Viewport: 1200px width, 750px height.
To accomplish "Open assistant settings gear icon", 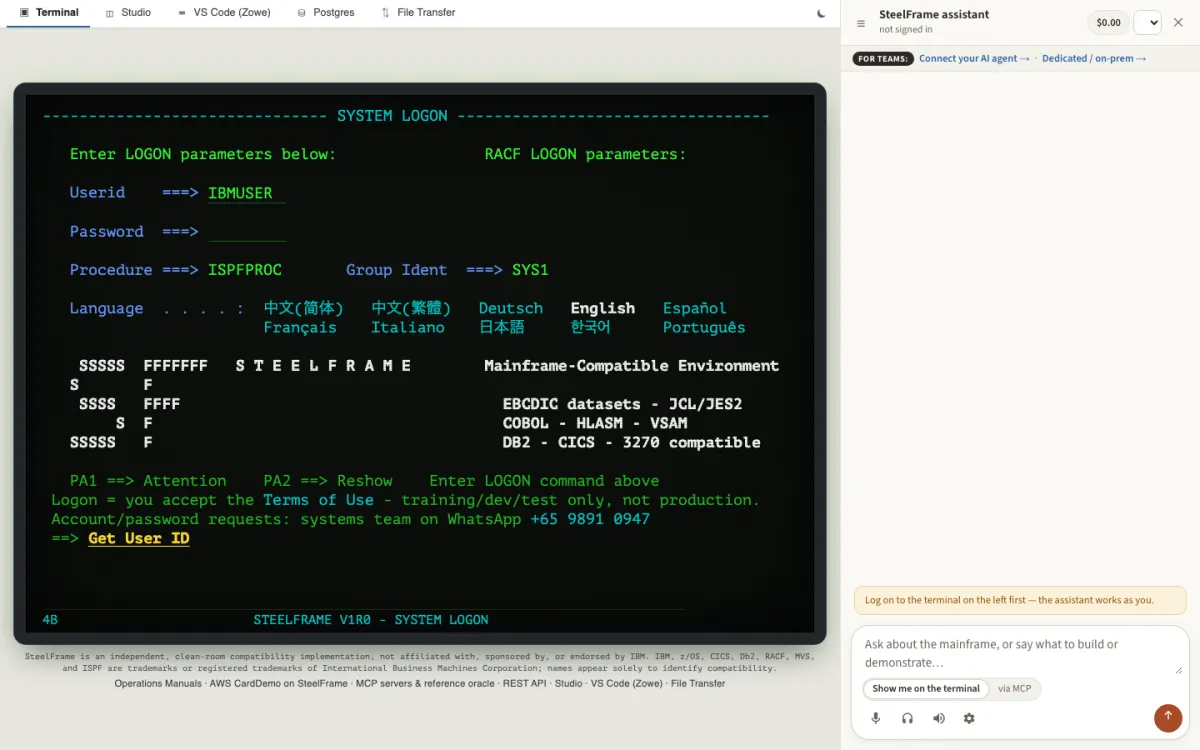I will [x=969, y=718].
